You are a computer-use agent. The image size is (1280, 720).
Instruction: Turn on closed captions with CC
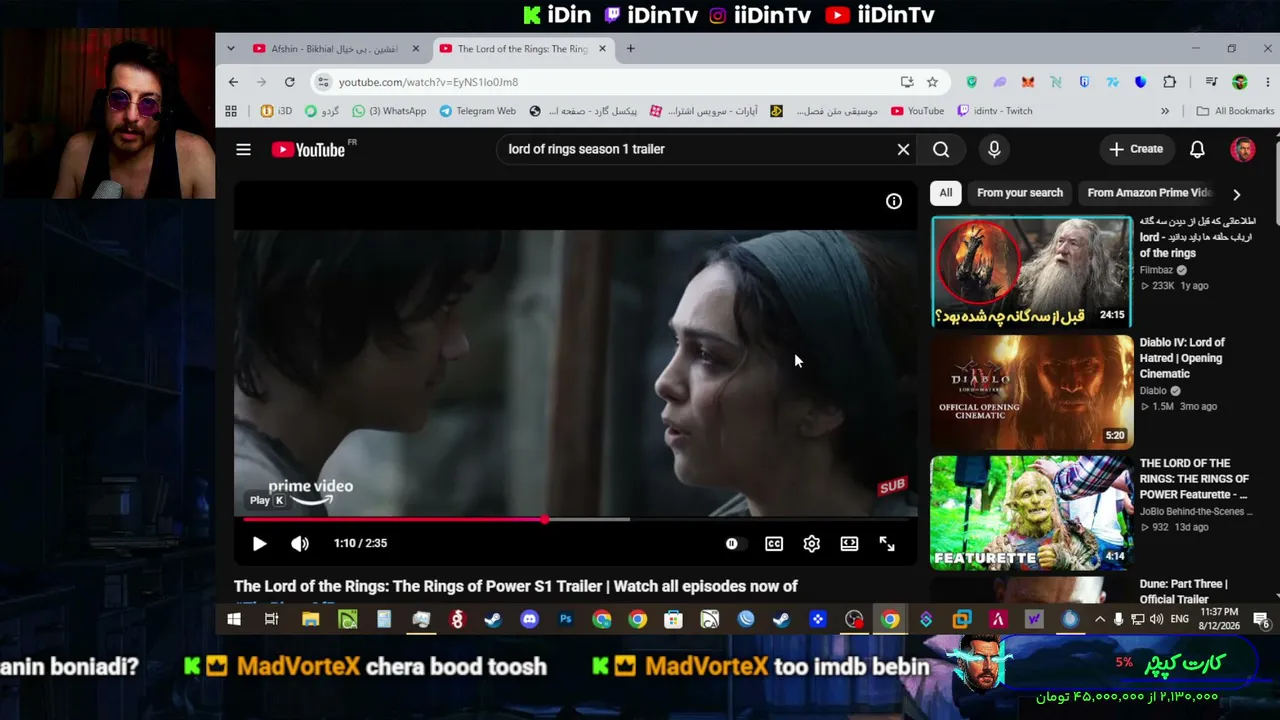(774, 544)
